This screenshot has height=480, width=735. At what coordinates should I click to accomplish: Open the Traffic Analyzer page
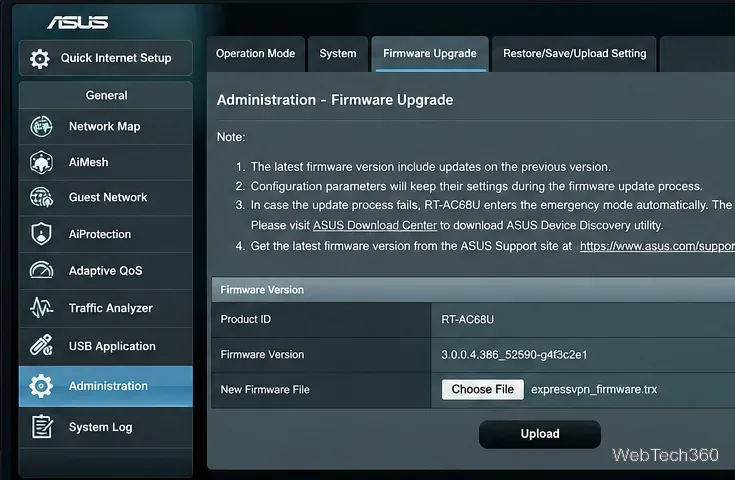click(105, 308)
